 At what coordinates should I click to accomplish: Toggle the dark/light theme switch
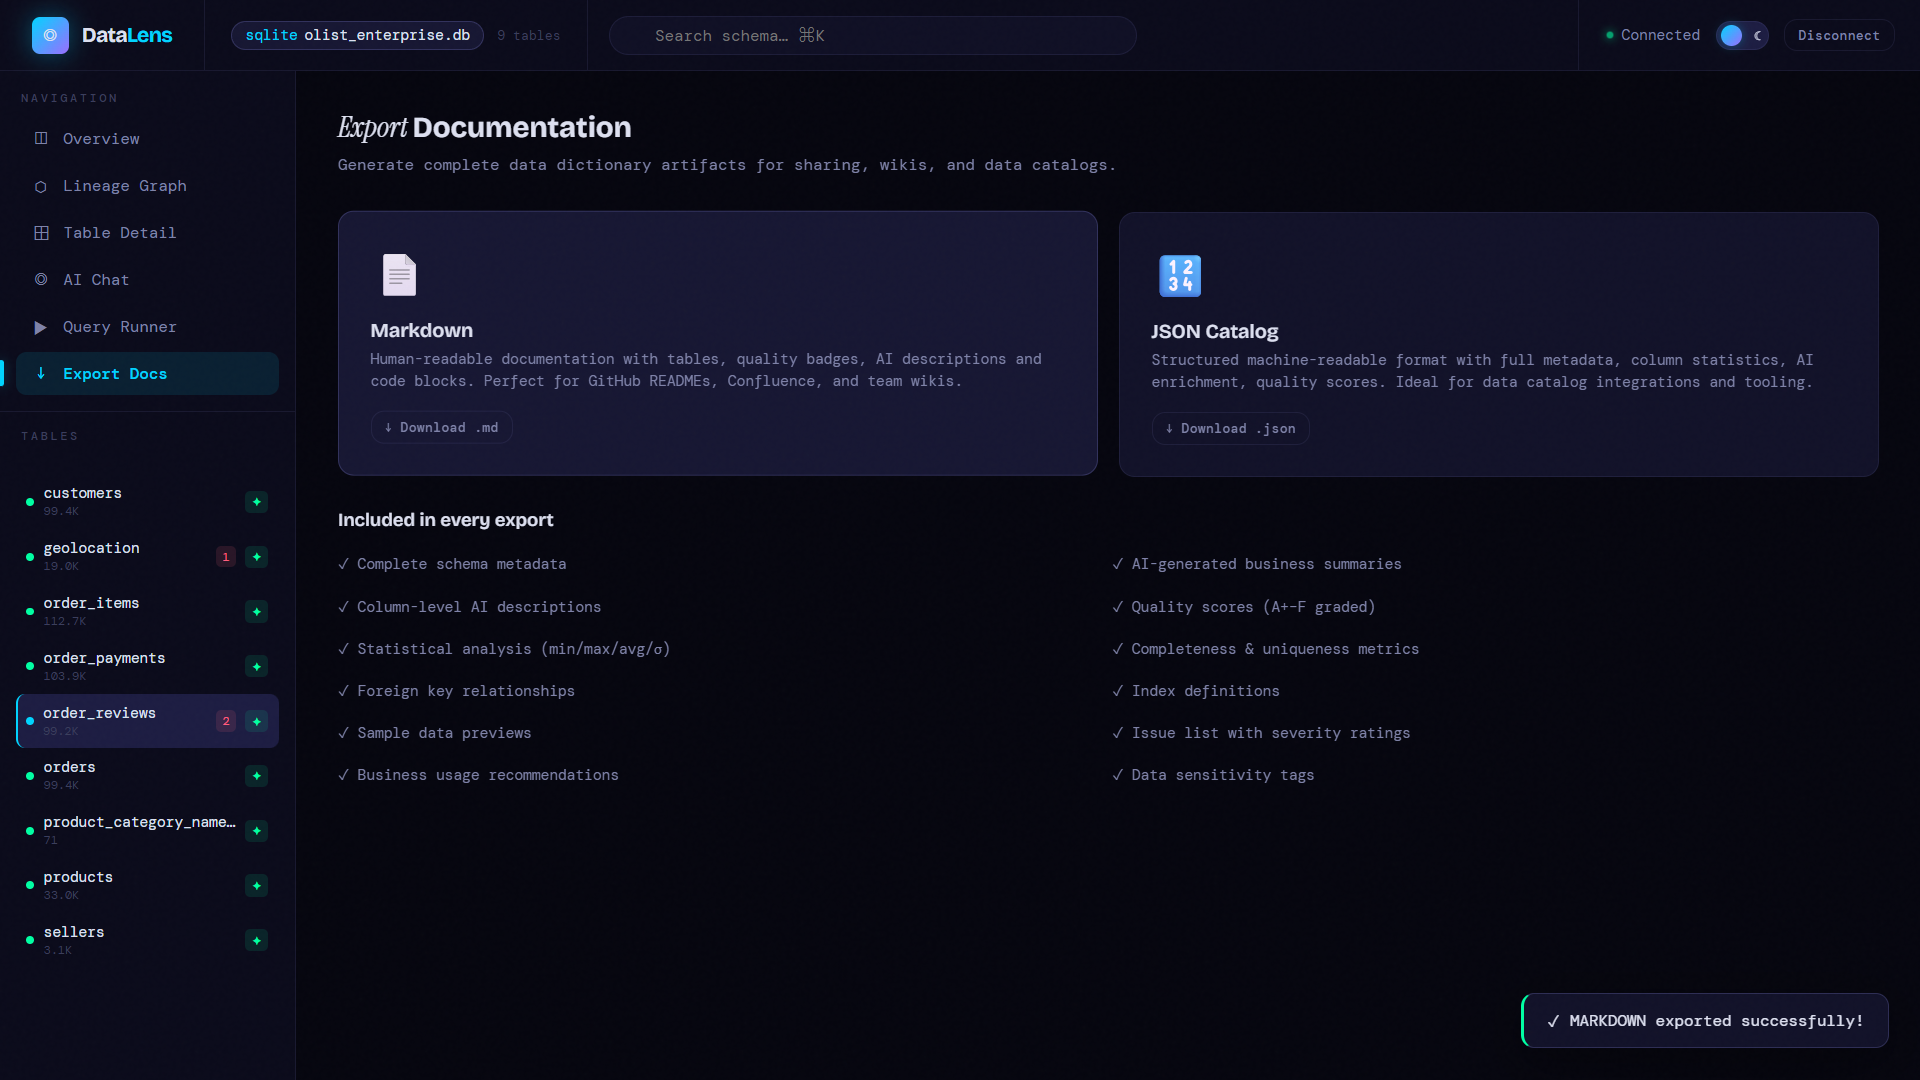(1742, 35)
